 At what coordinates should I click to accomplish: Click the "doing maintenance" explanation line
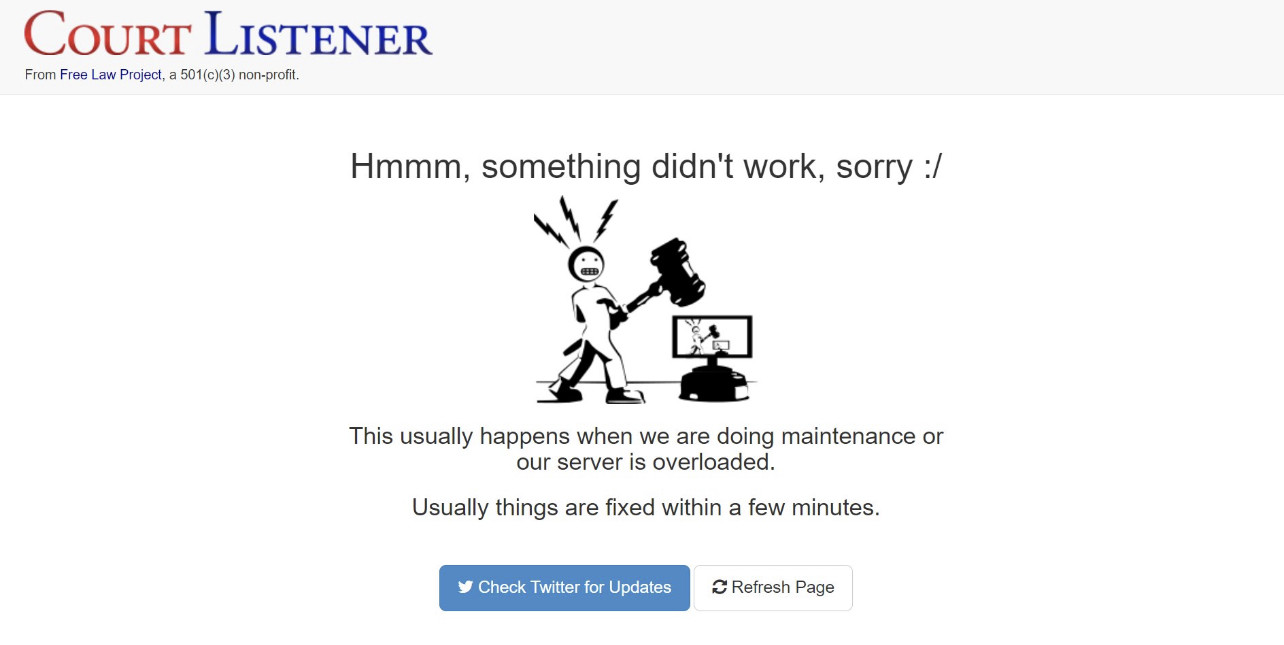(645, 437)
